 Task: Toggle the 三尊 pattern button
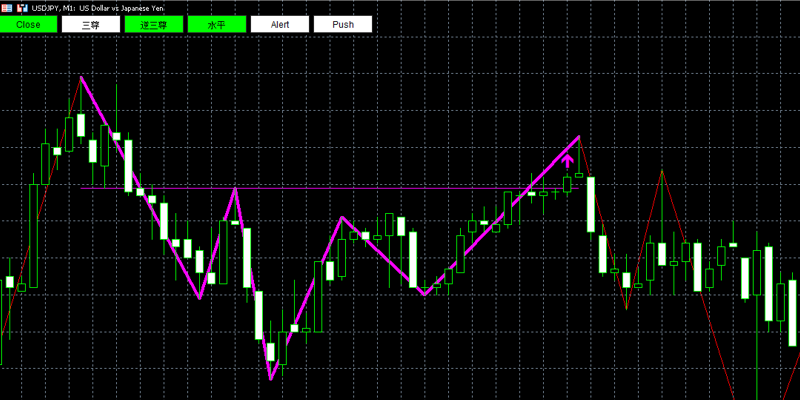[91, 24]
